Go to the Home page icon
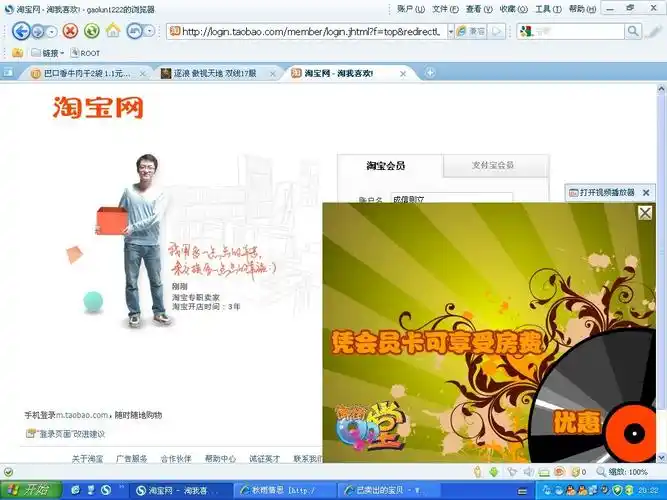 point(113,31)
